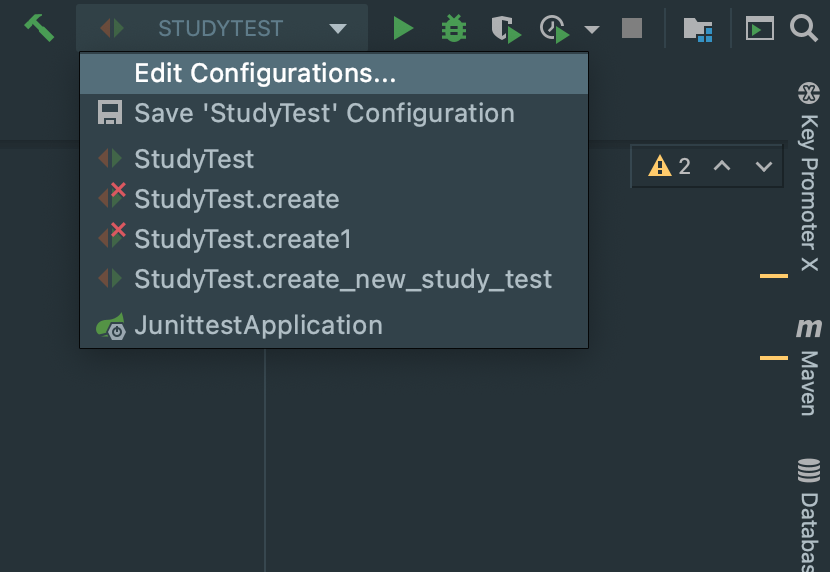The image size is (830, 572).
Task: Select Save 'StudyTest' Configuration entry
Action: [x=324, y=113]
